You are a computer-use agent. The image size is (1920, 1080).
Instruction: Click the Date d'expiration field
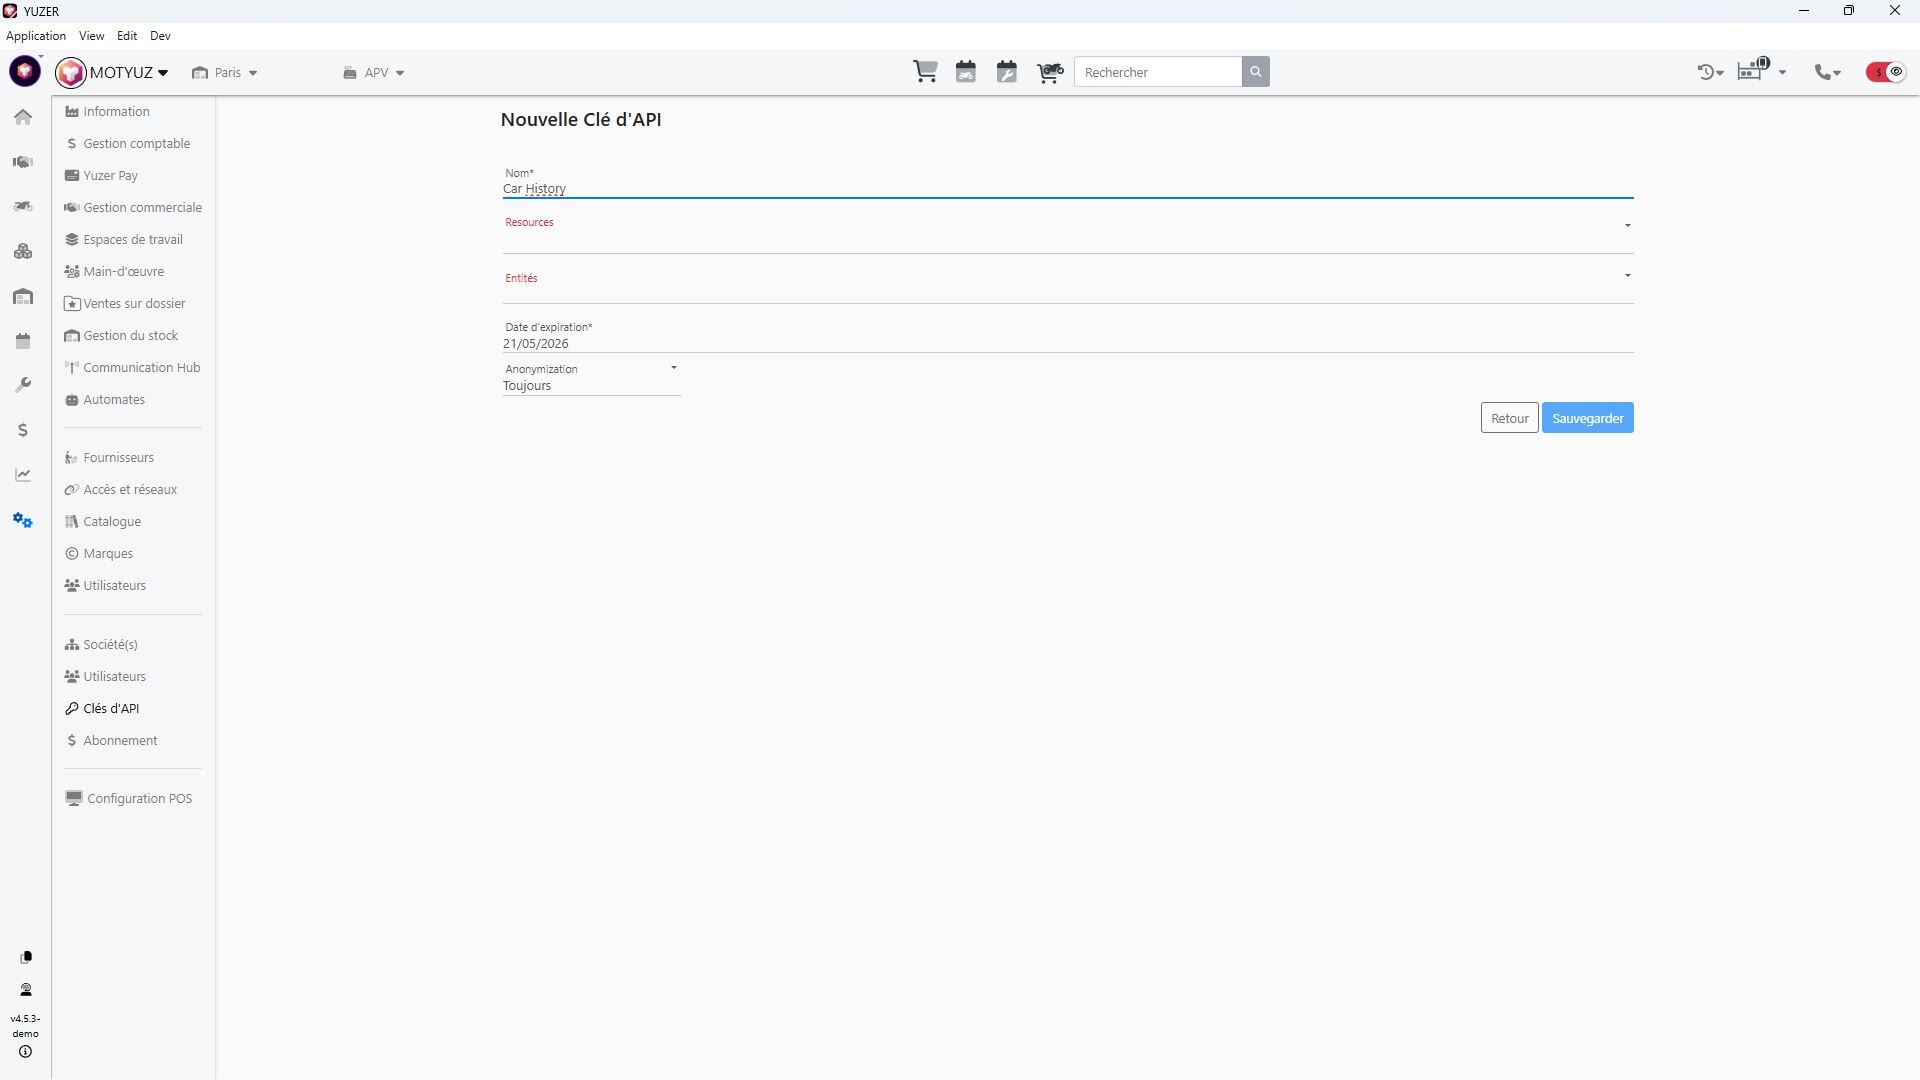(1067, 343)
